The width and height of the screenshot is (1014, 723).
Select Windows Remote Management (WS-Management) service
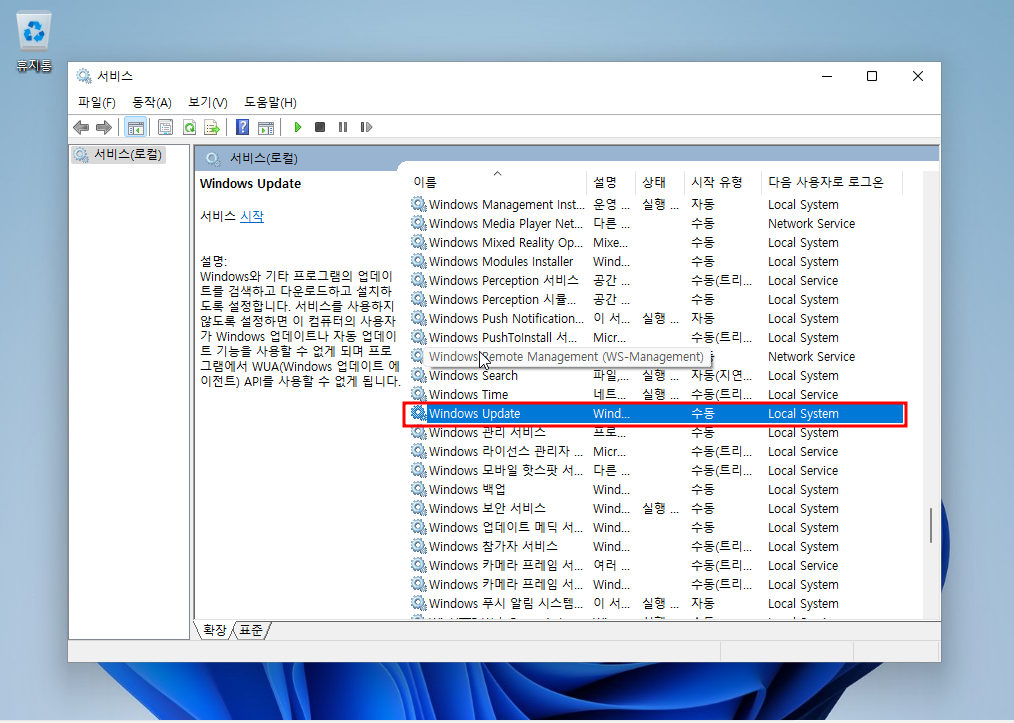tap(656, 356)
